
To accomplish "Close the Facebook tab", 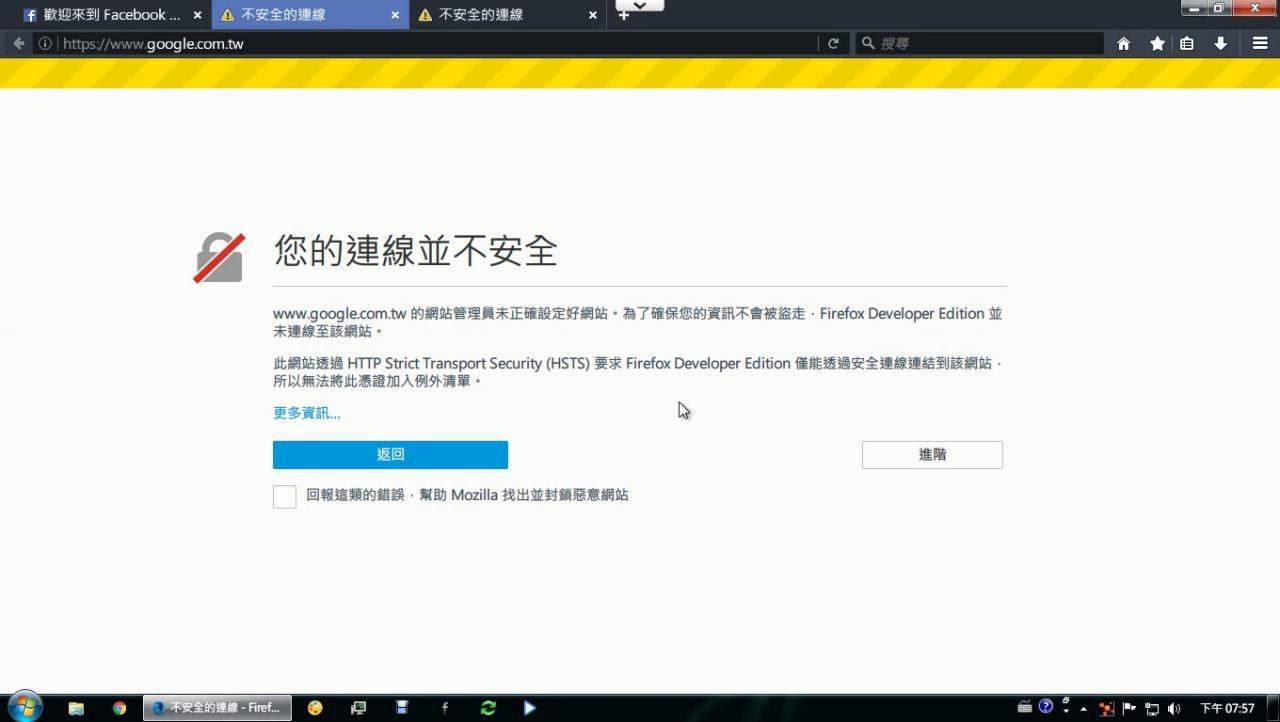I will tap(197, 16).
